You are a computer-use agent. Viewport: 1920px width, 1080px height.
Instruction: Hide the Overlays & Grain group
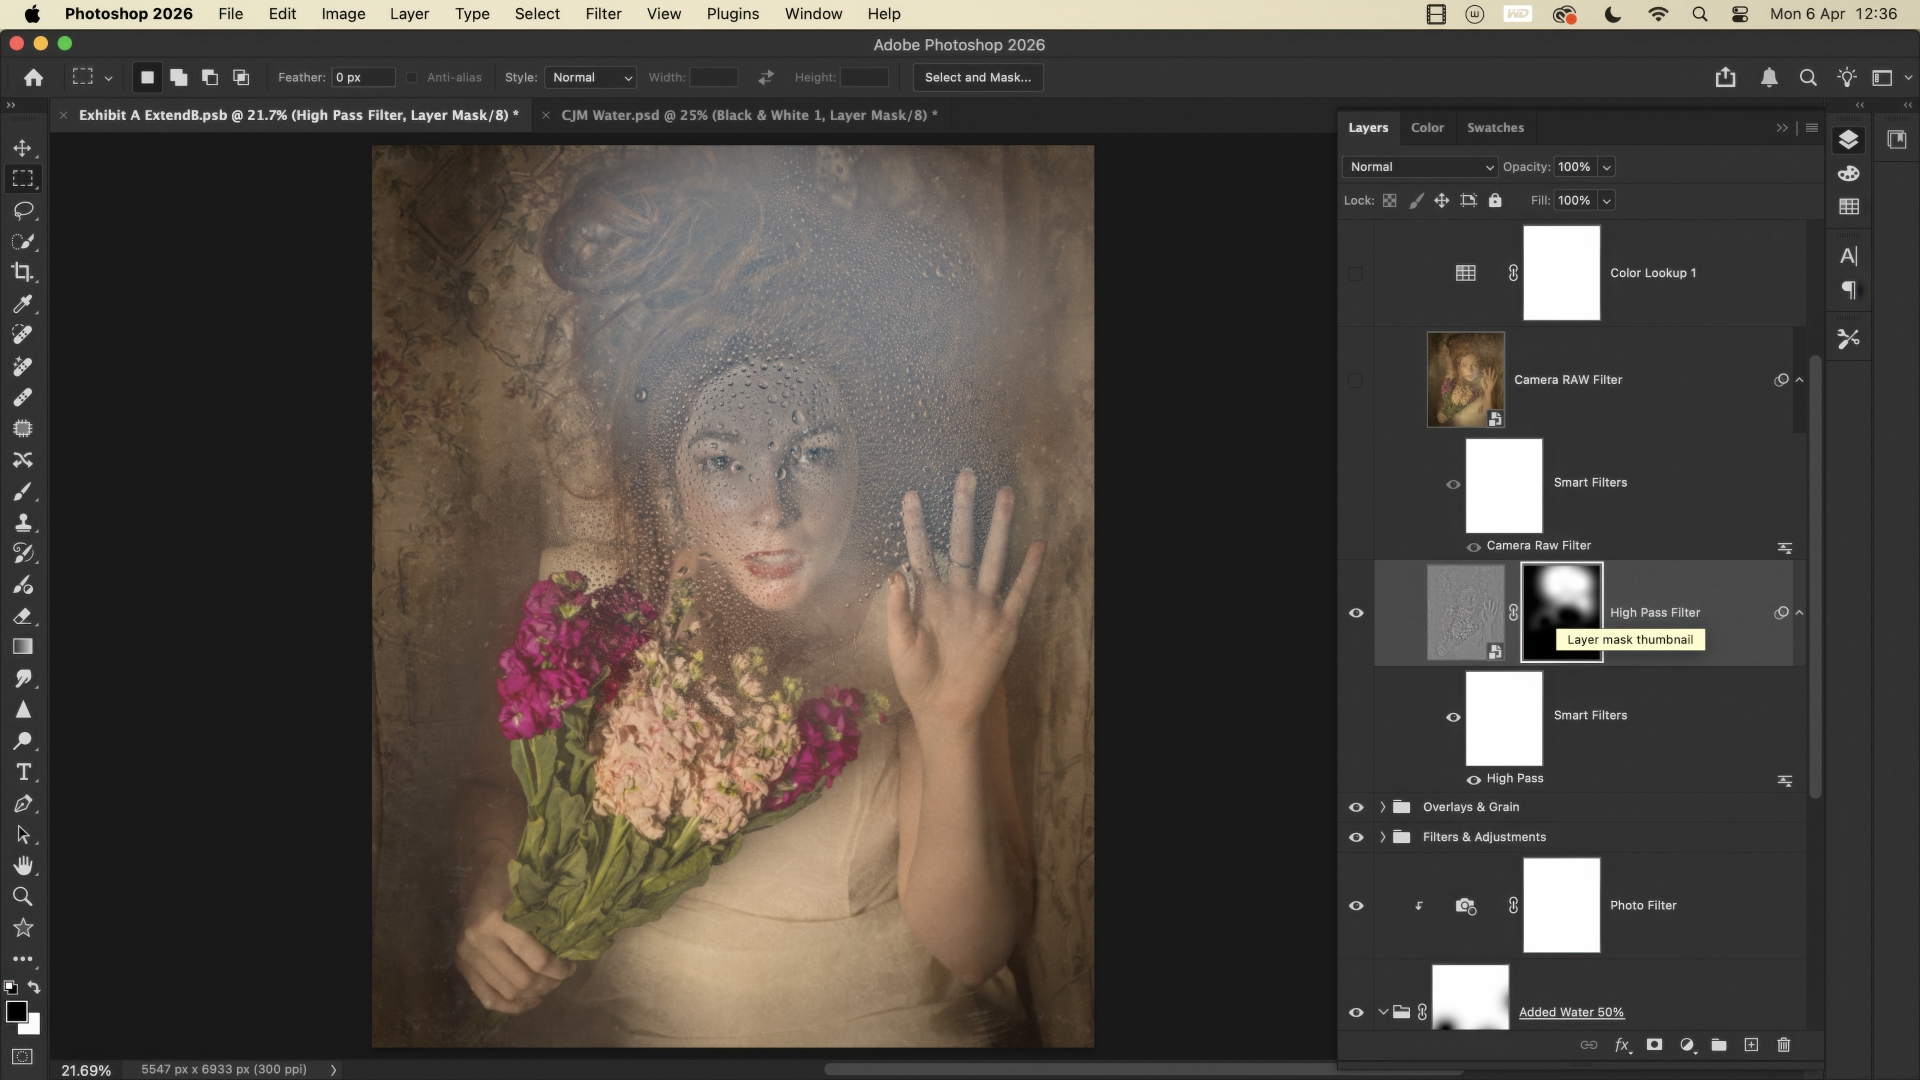coord(1356,807)
